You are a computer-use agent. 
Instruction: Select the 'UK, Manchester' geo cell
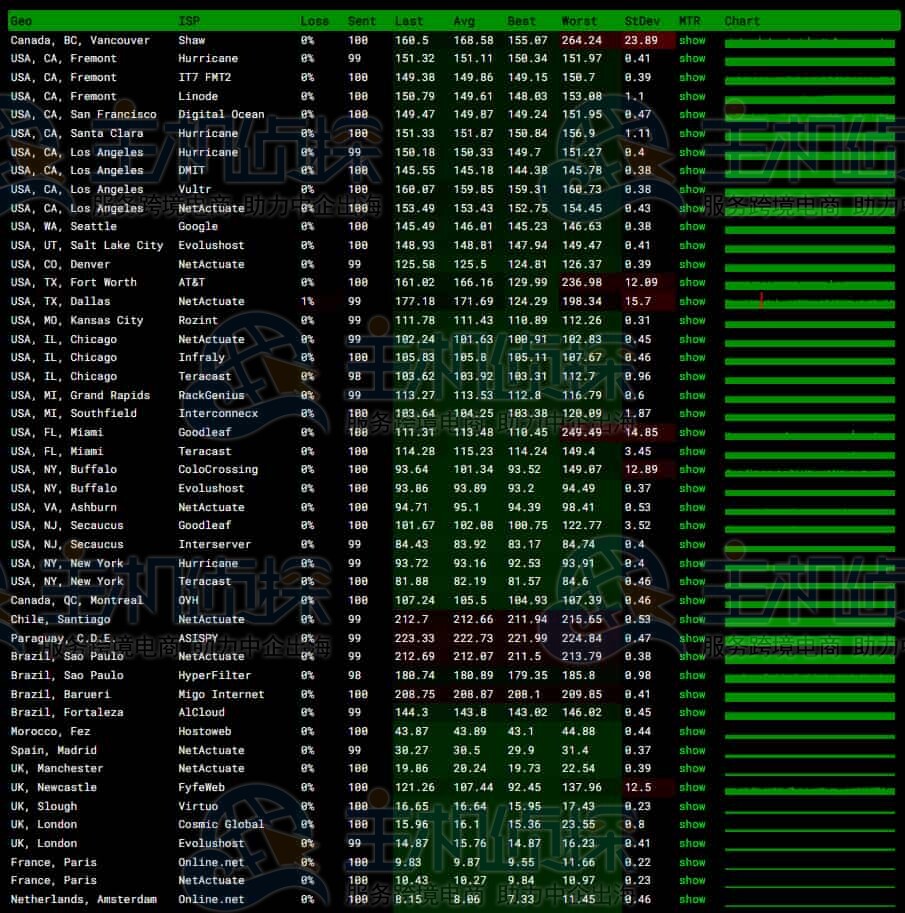point(56,768)
